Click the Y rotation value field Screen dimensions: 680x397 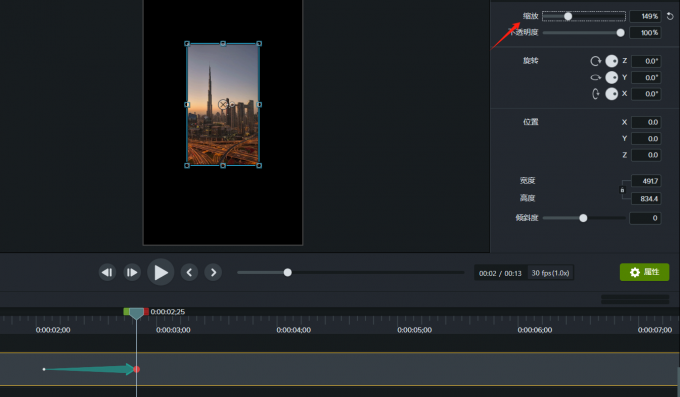click(x=646, y=78)
